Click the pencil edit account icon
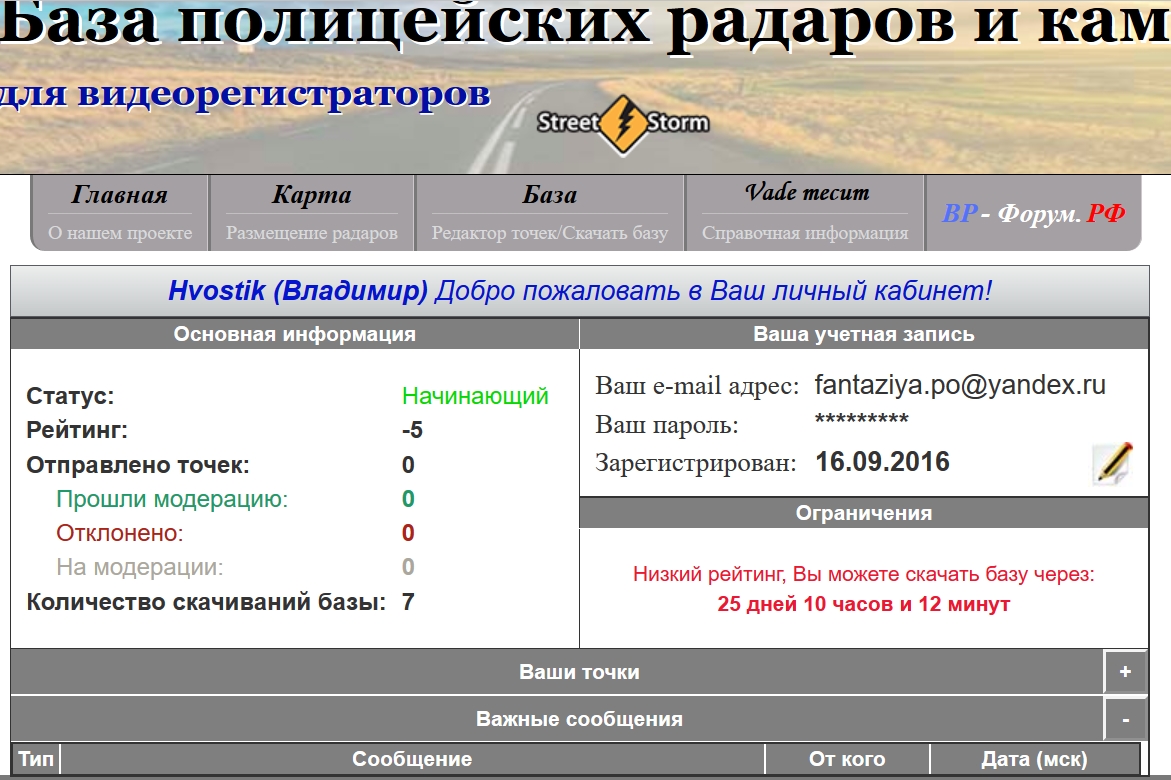Screen dimensions: 1171x780 [1112, 463]
